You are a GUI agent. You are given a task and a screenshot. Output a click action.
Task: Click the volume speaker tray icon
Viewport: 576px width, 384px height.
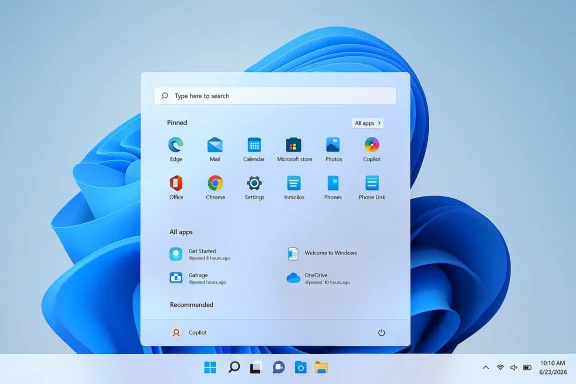(514, 367)
